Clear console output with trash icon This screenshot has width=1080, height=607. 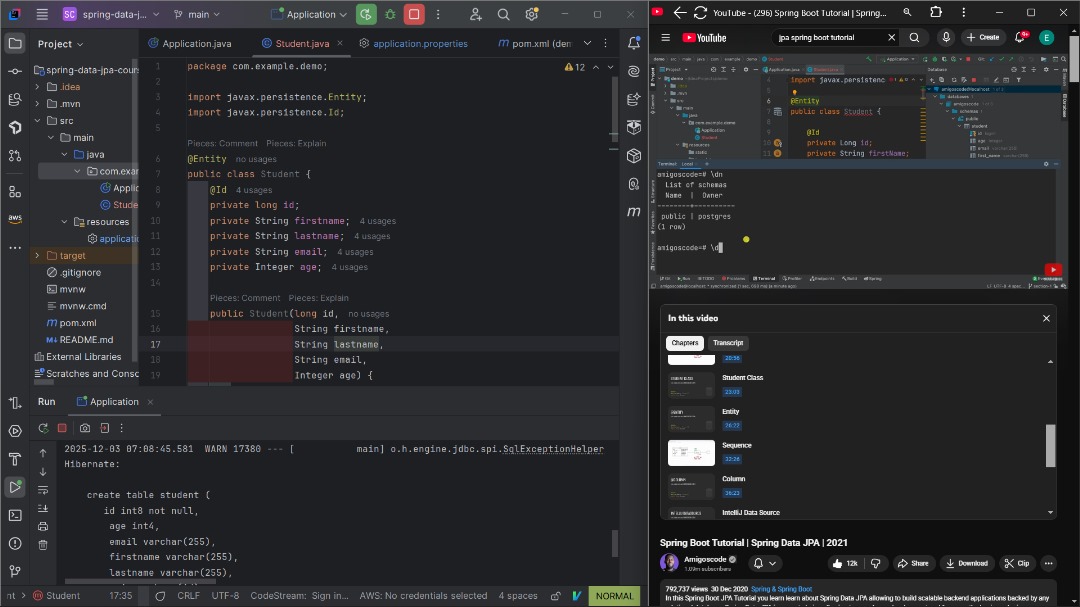click(x=43, y=545)
